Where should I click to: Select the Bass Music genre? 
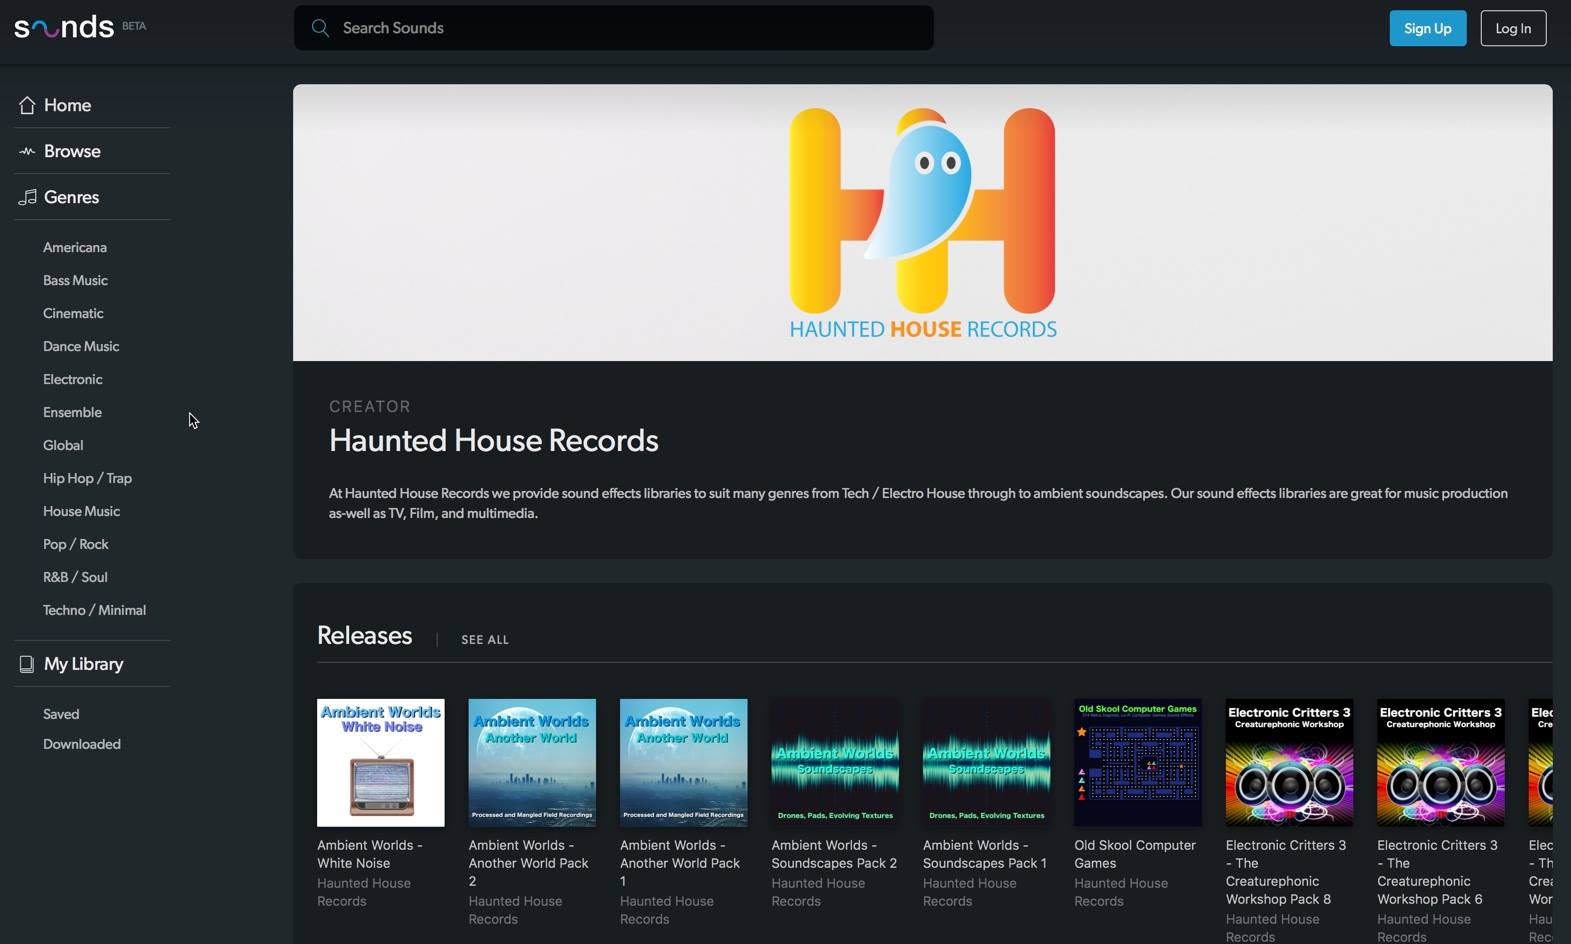coord(75,280)
